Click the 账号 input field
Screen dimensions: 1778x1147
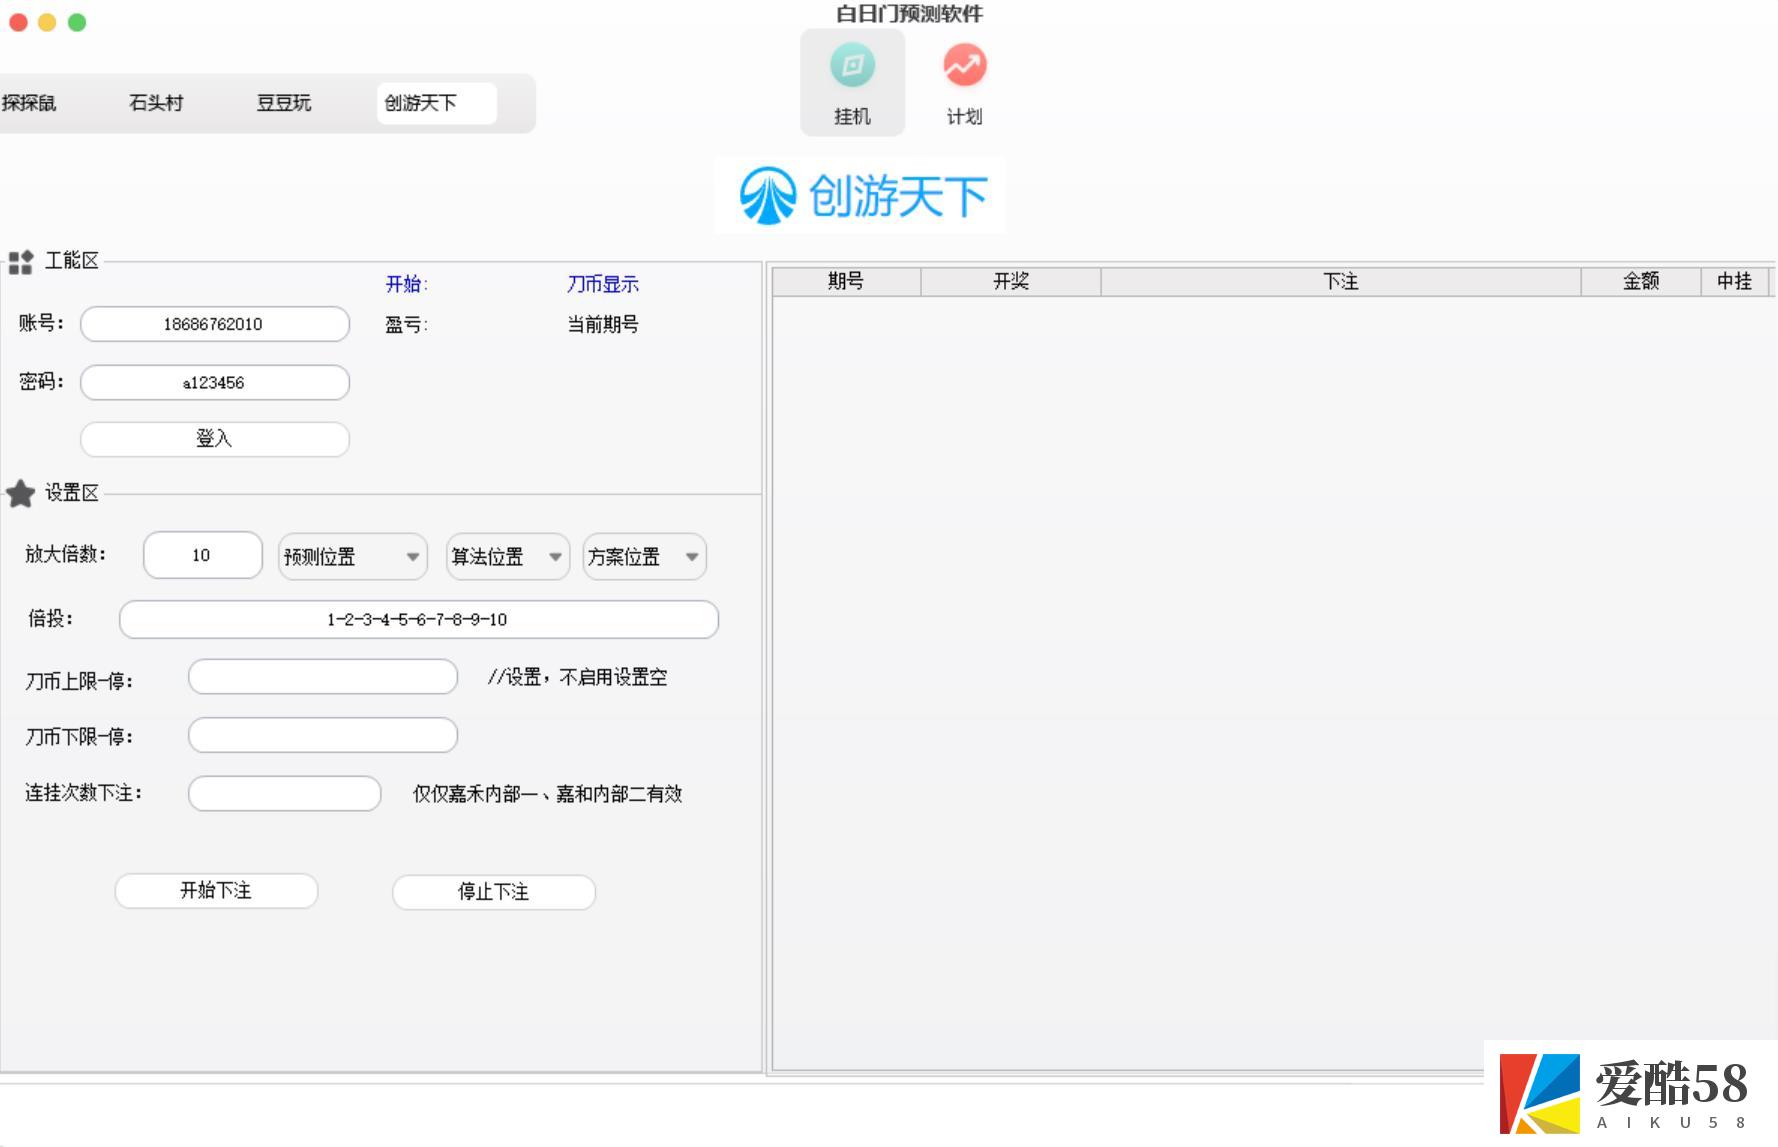coord(215,324)
